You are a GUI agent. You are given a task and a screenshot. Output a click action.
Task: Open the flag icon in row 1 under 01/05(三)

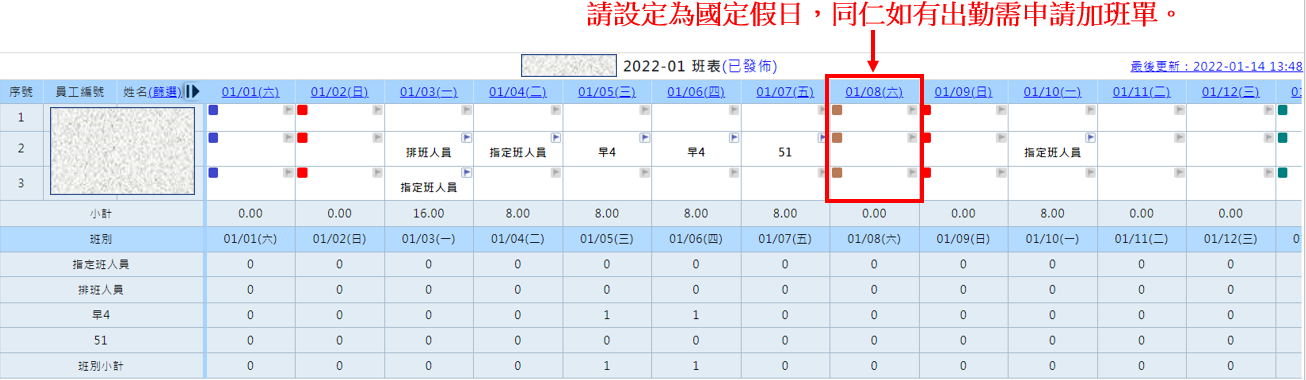coord(645,110)
